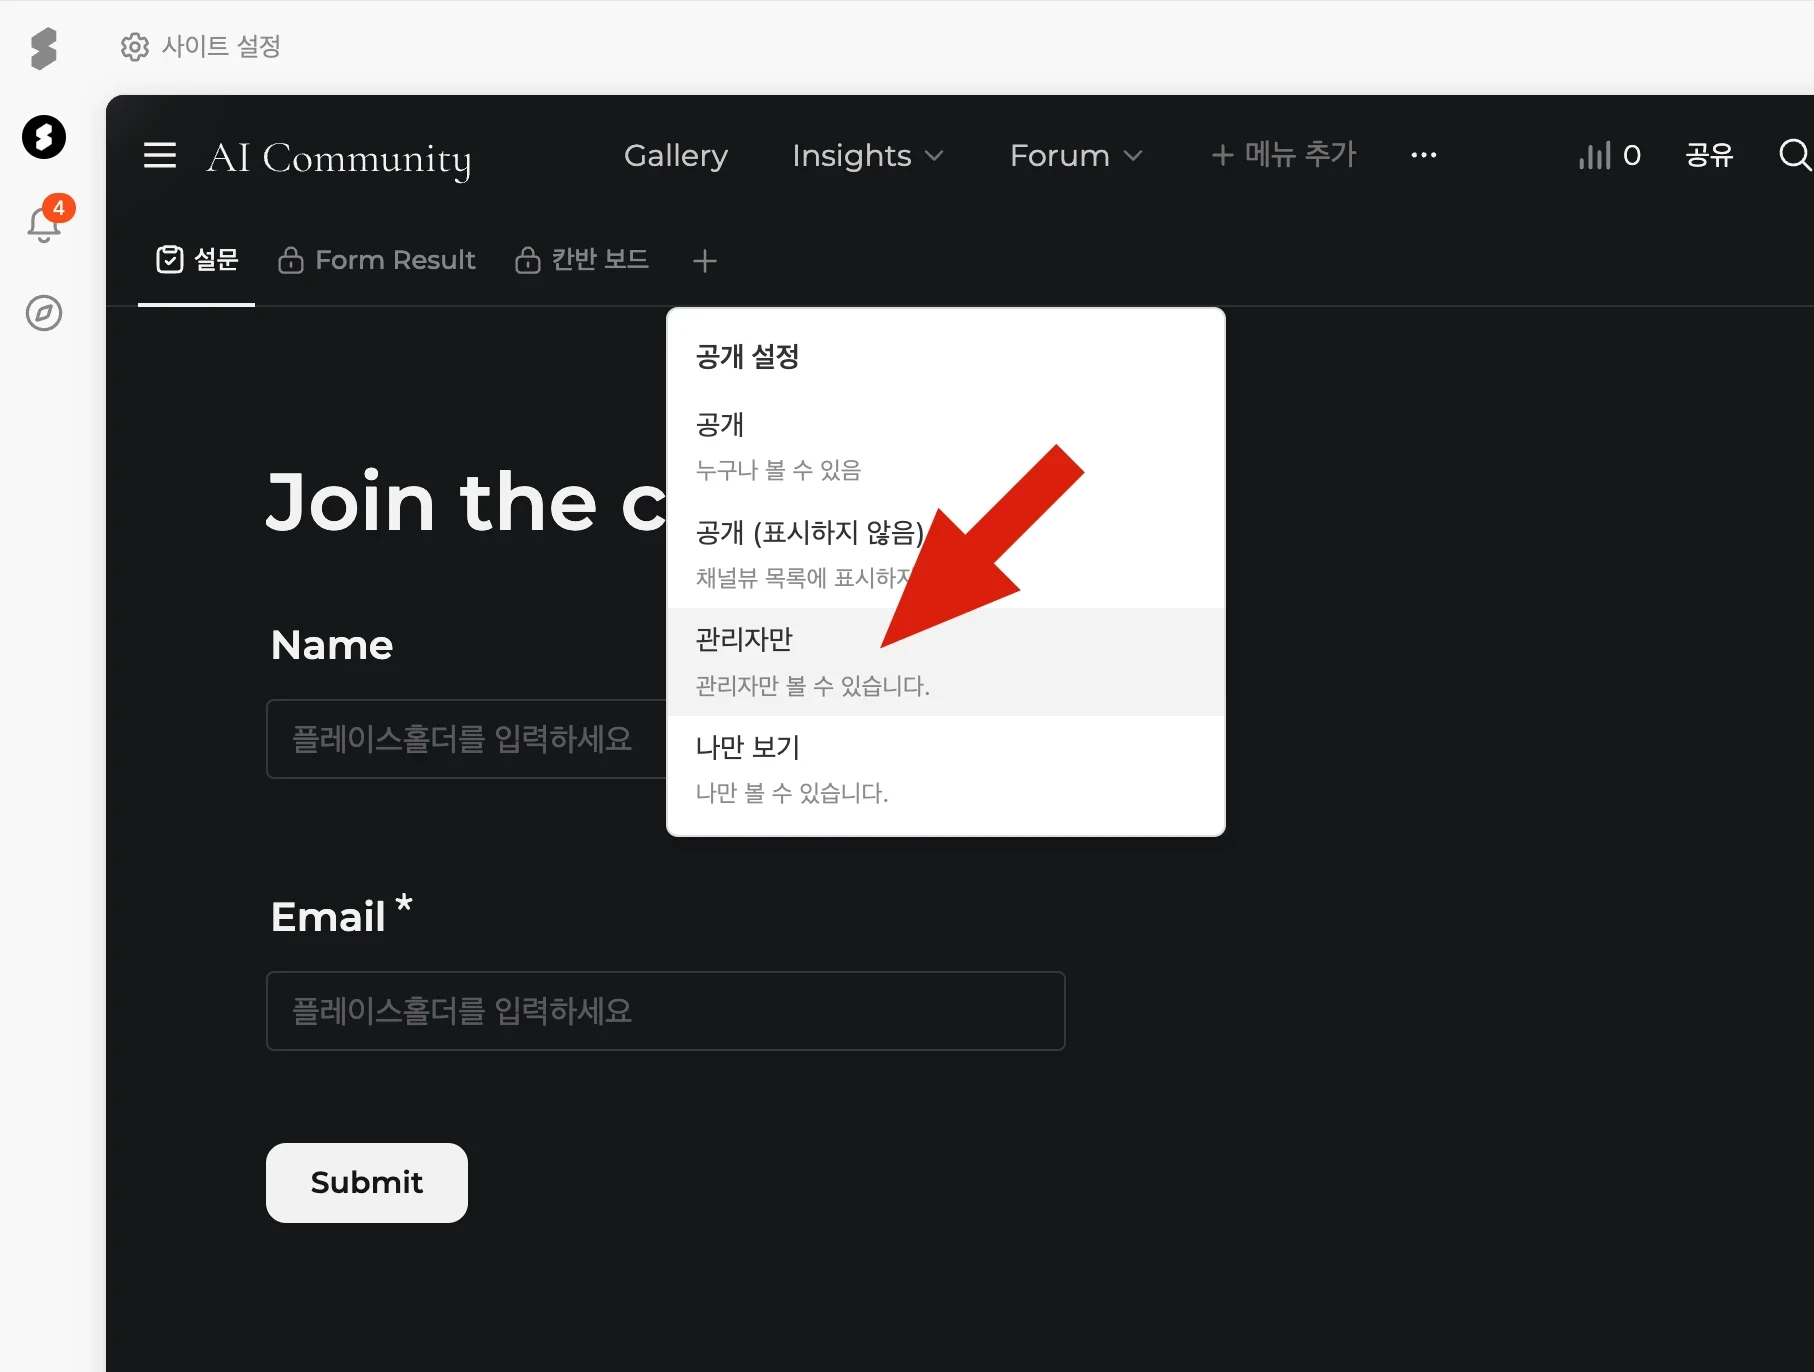This screenshot has height=1372, width=1814.
Task: Click the gray S logo at top-left
Action: 44,48
